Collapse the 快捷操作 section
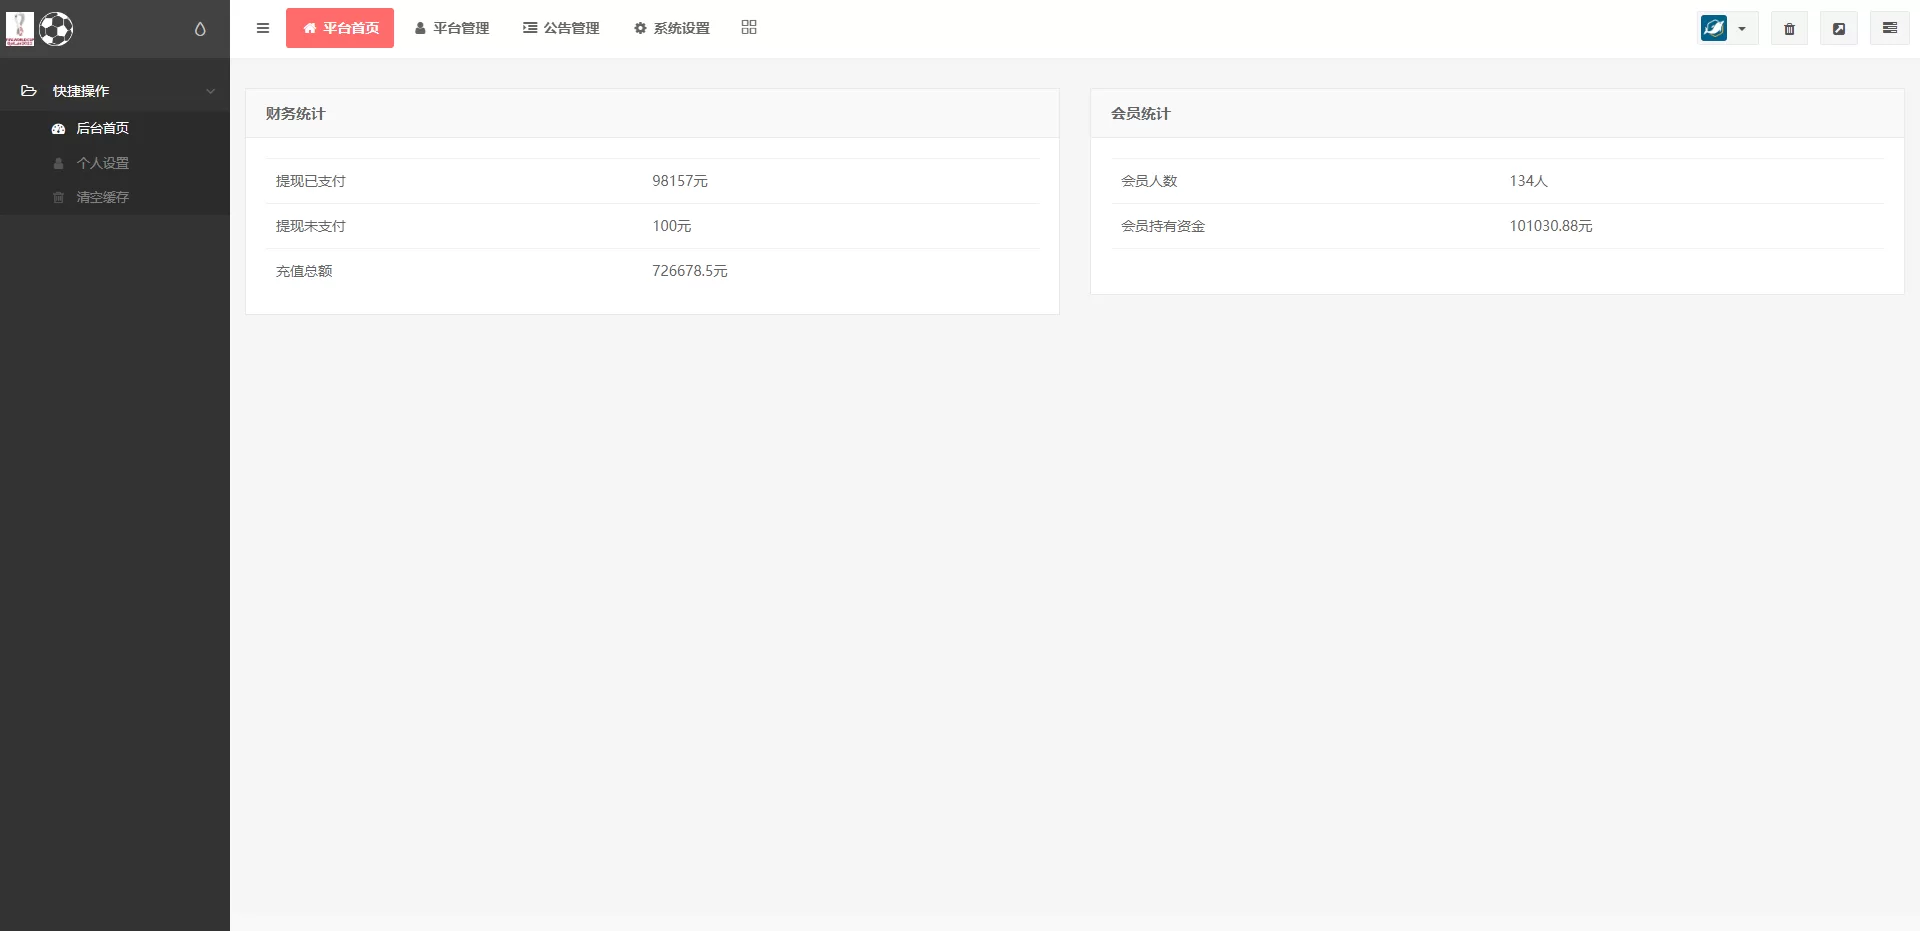The height and width of the screenshot is (931, 1920). [x=115, y=91]
